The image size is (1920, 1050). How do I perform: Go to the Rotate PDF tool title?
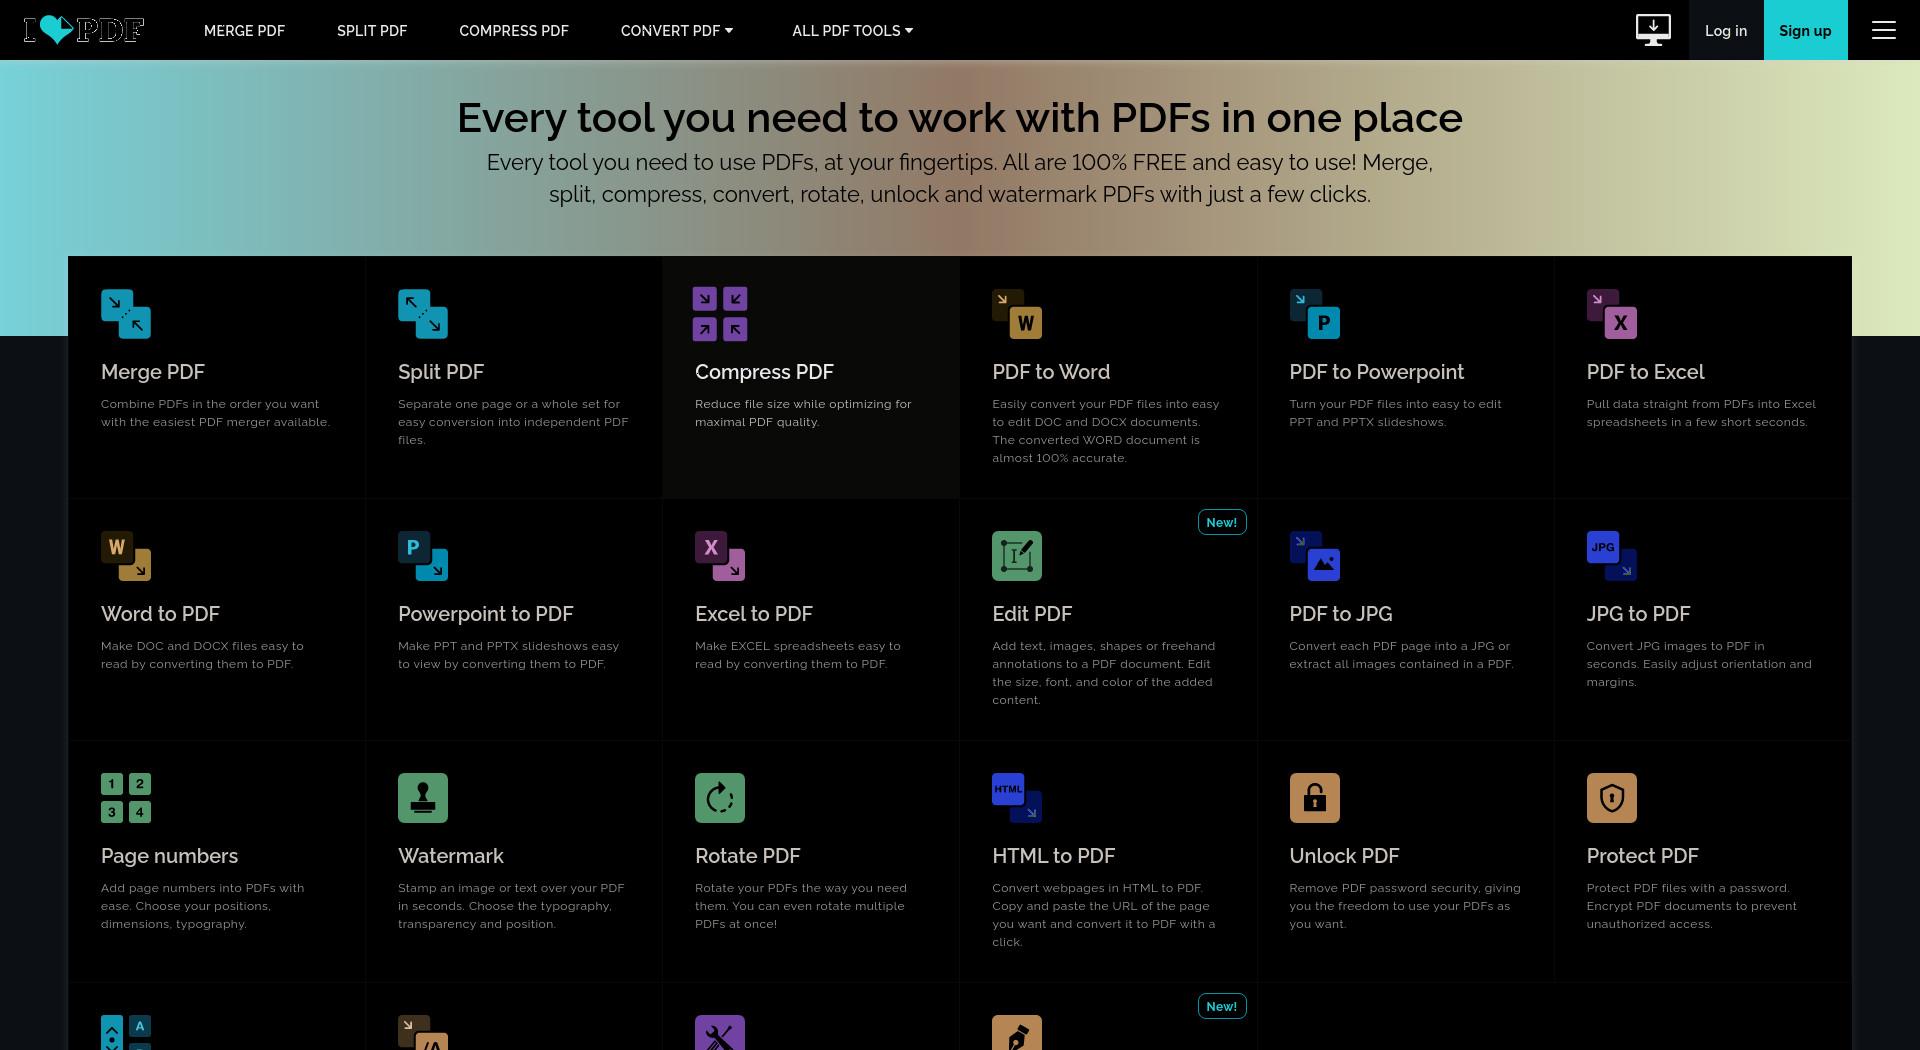point(748,856)
